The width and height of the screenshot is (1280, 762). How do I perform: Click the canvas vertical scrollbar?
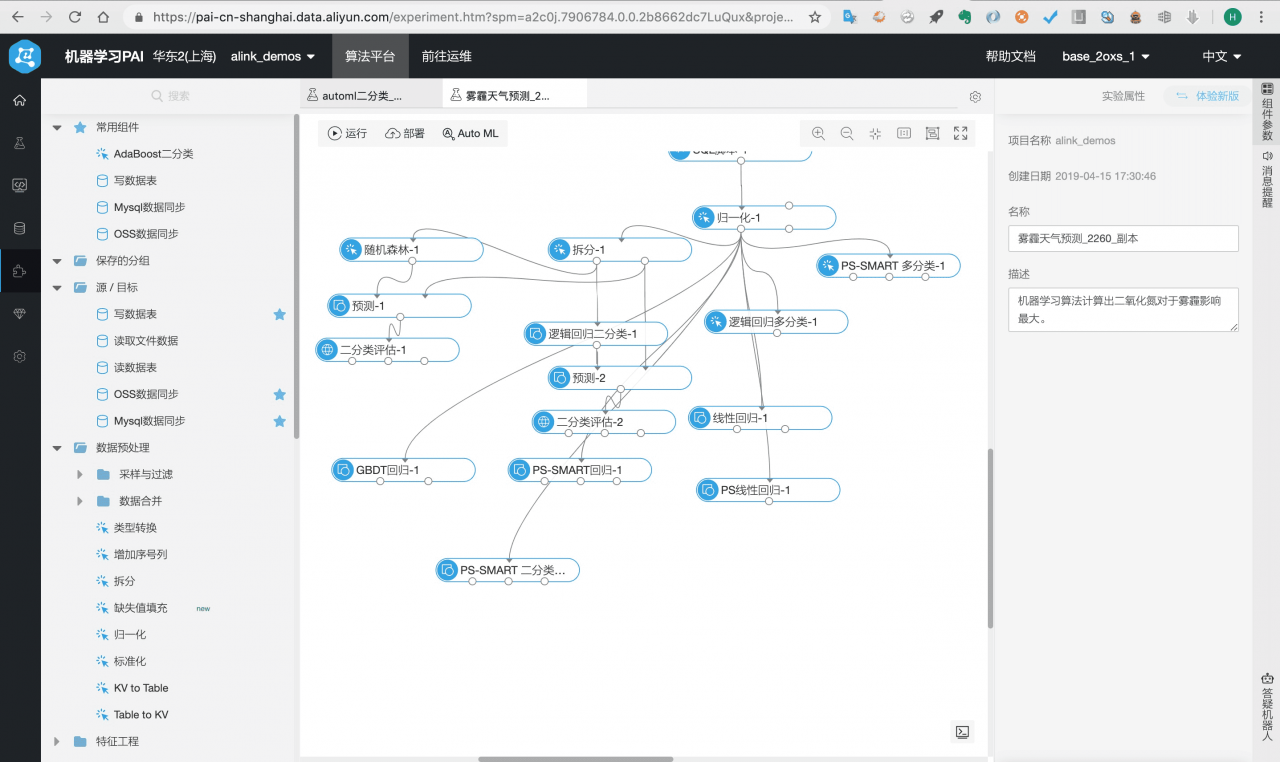pyautogui.click(x=990, y=538)
